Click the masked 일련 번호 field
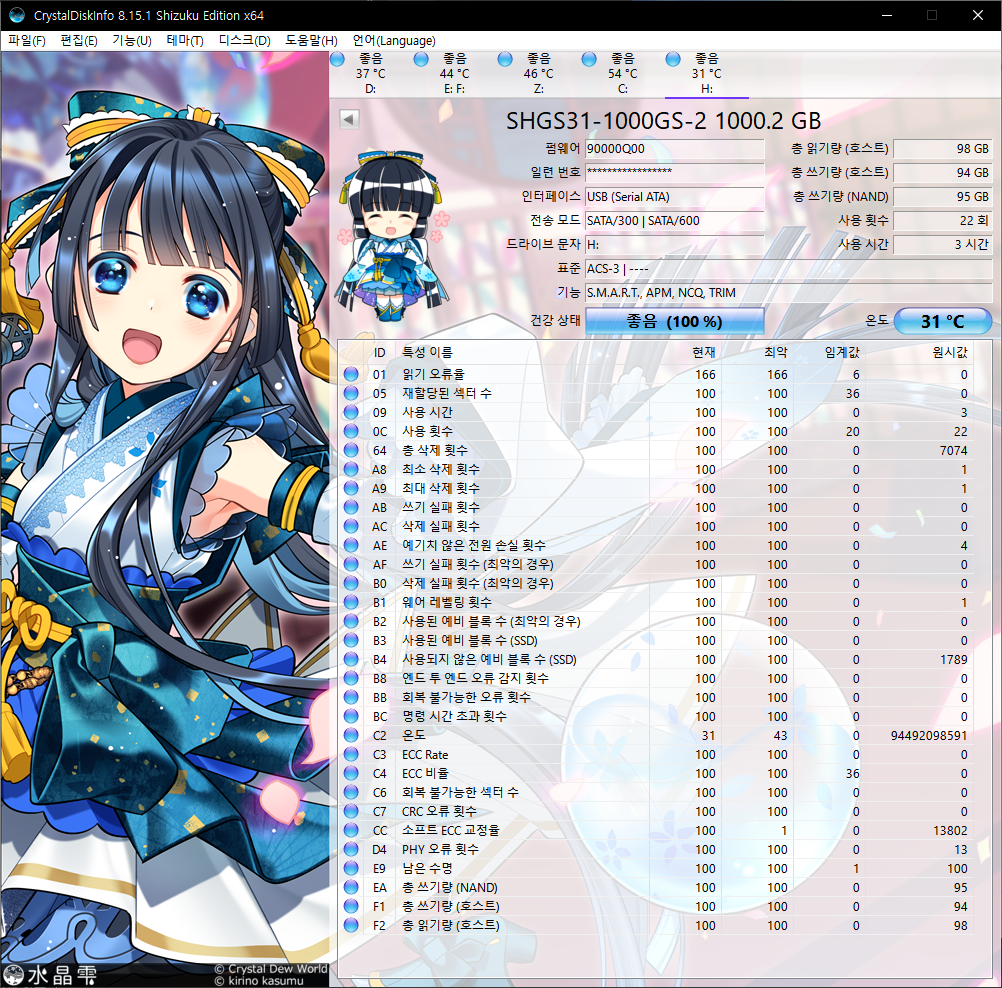 point(674,173)
